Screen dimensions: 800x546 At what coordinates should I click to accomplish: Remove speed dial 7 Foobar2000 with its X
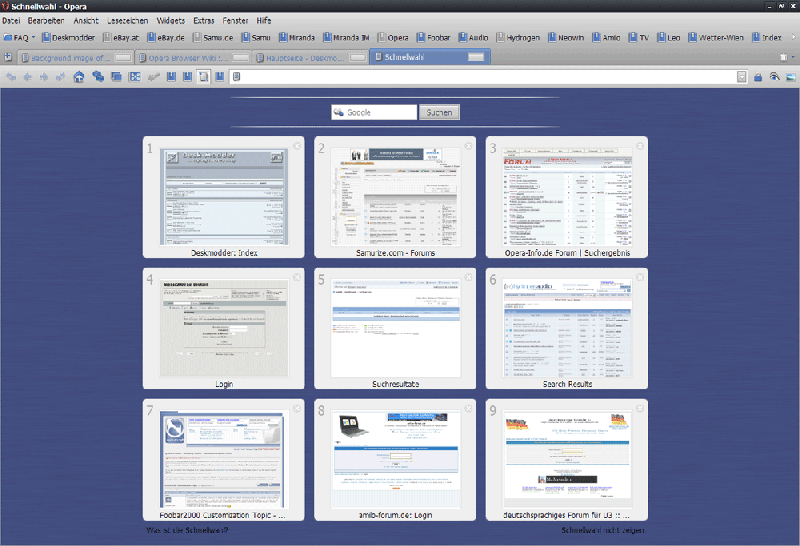click(297, 409)
